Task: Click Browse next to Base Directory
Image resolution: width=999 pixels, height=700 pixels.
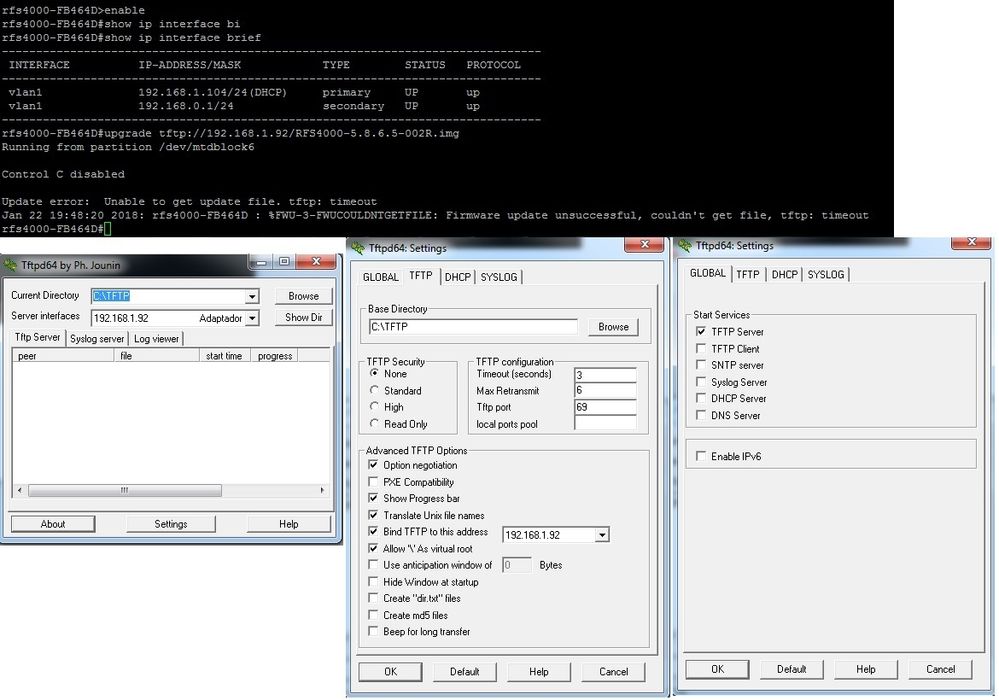Action: tap(613, 327)
